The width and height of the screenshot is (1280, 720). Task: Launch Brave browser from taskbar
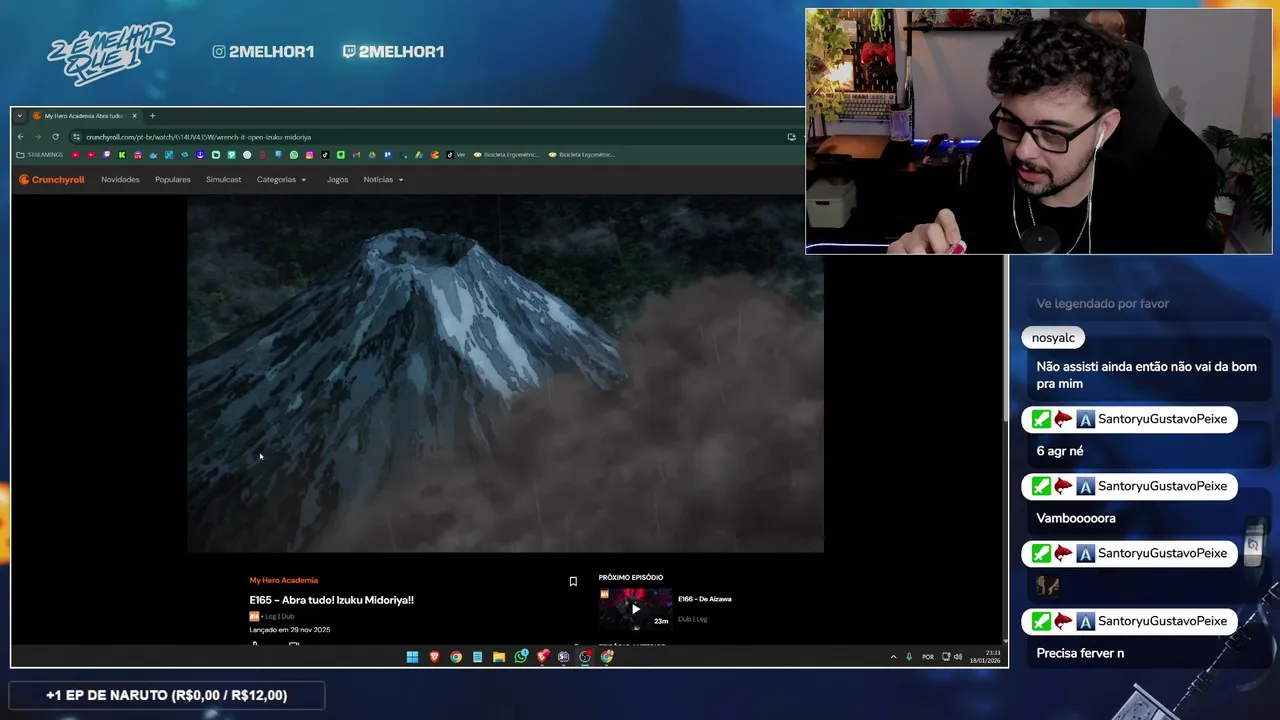[x=434, y=657]
